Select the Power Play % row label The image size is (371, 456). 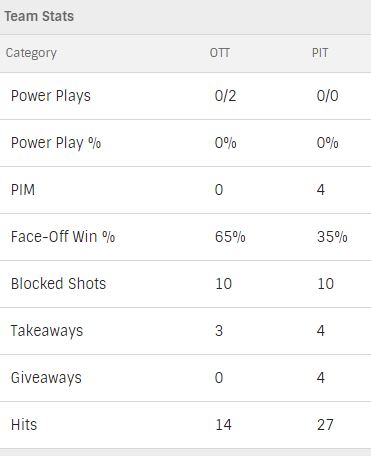(56, 143)
